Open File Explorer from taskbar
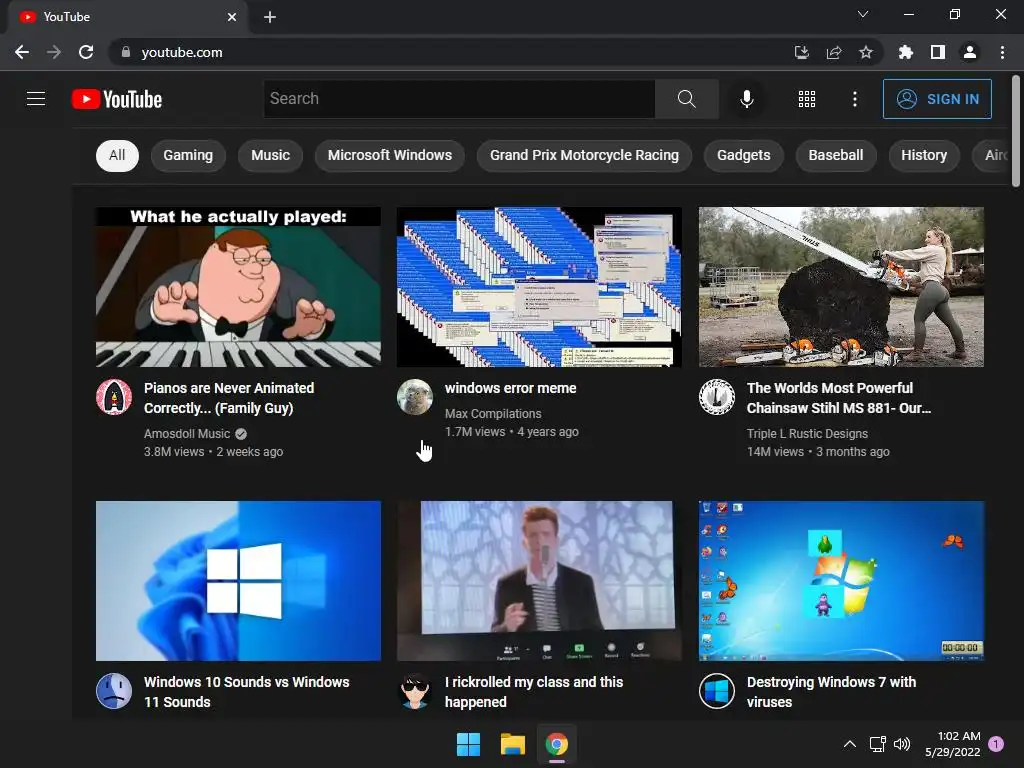Image resolution: width=1024 pixels, height=768 pixels. point(513,744)
